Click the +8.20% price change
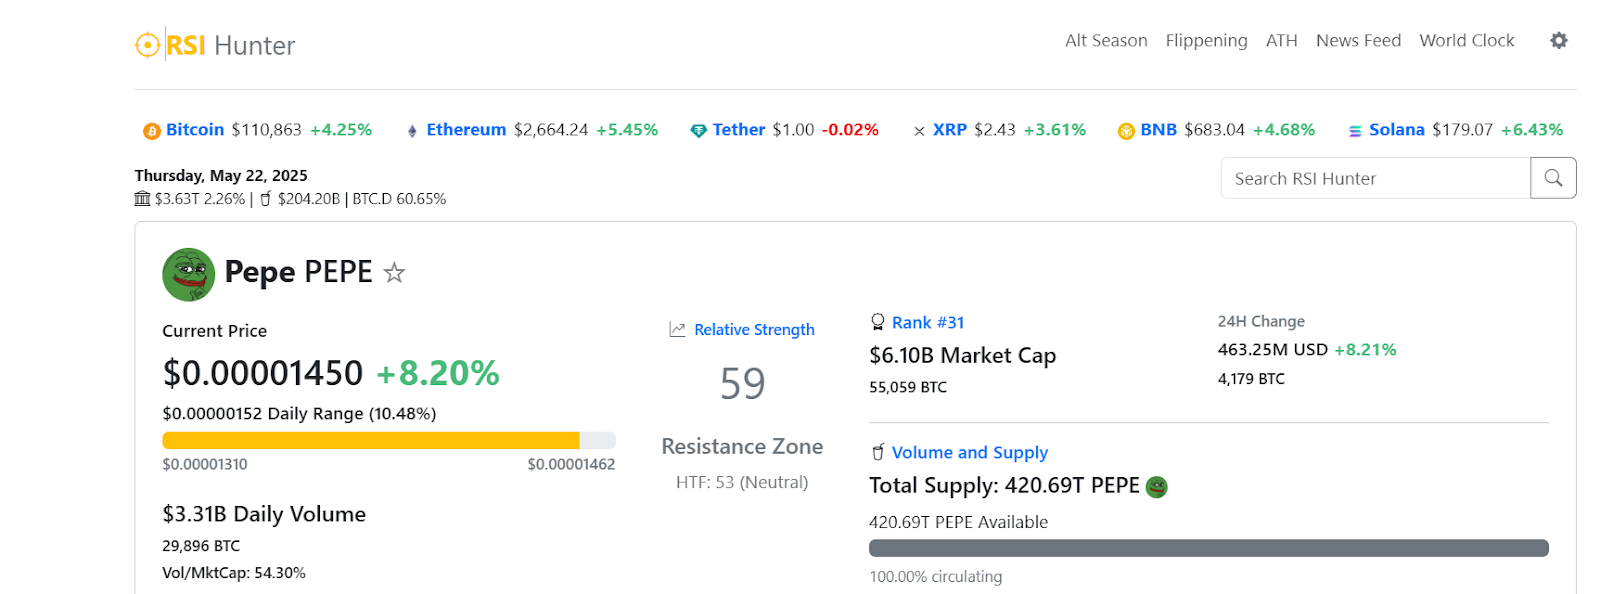The width and height of the screenshot is (1600, 594). coord(437,373)
